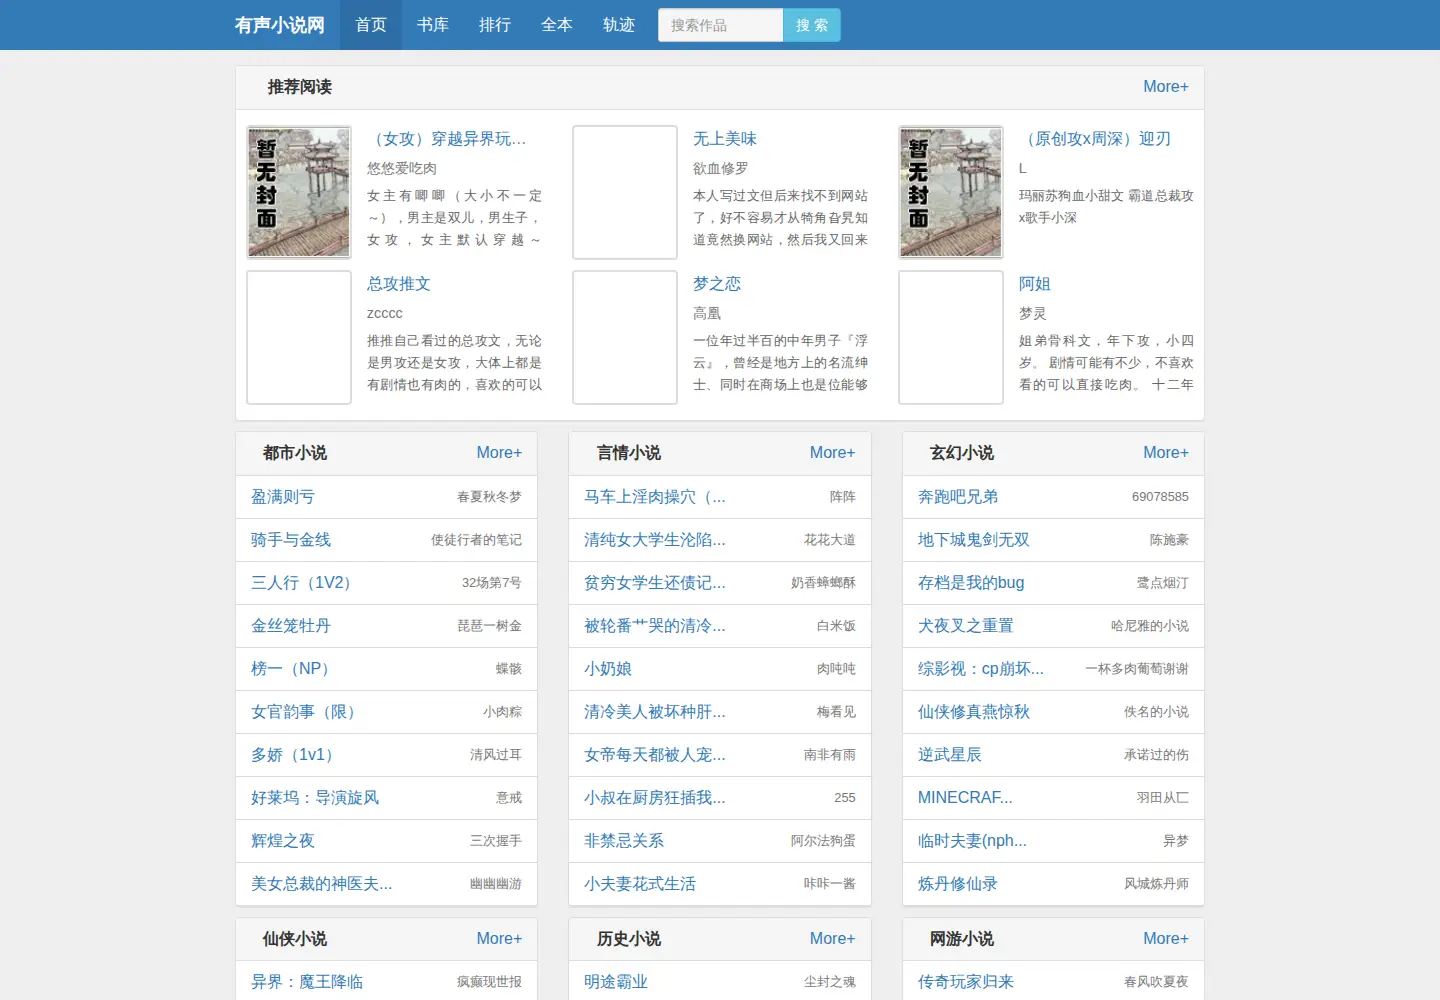This screenshot has width=1440, height=1000.
Task: Open the 总攻推文 title link
Action: [x=399, y=284]
